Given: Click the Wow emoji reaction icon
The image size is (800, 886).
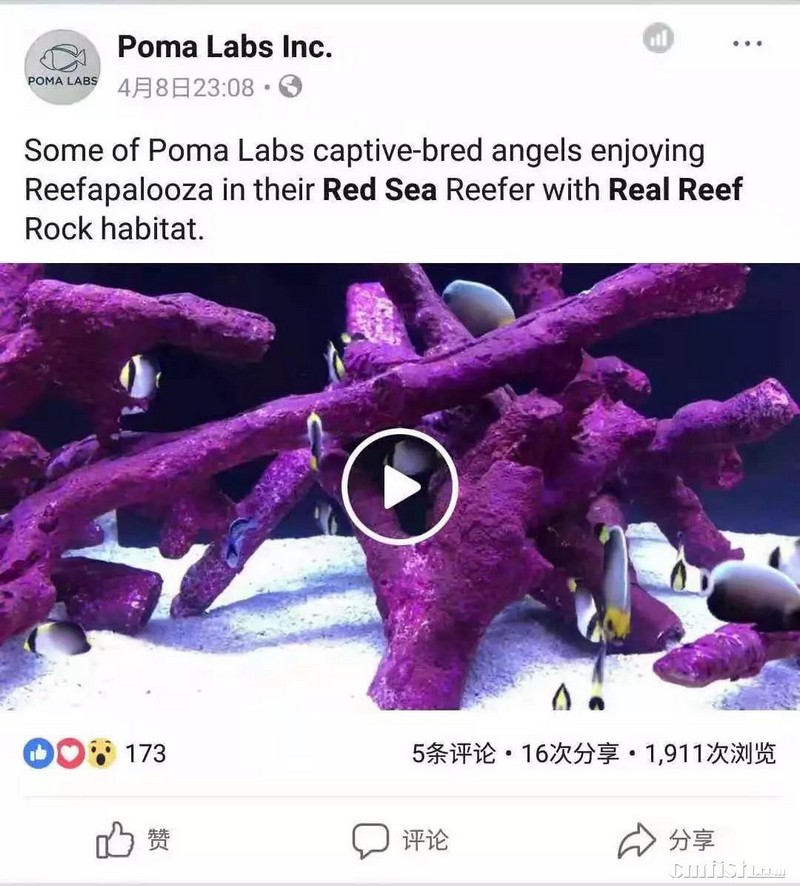Looking at the screenshot, I should pos(101,753).
